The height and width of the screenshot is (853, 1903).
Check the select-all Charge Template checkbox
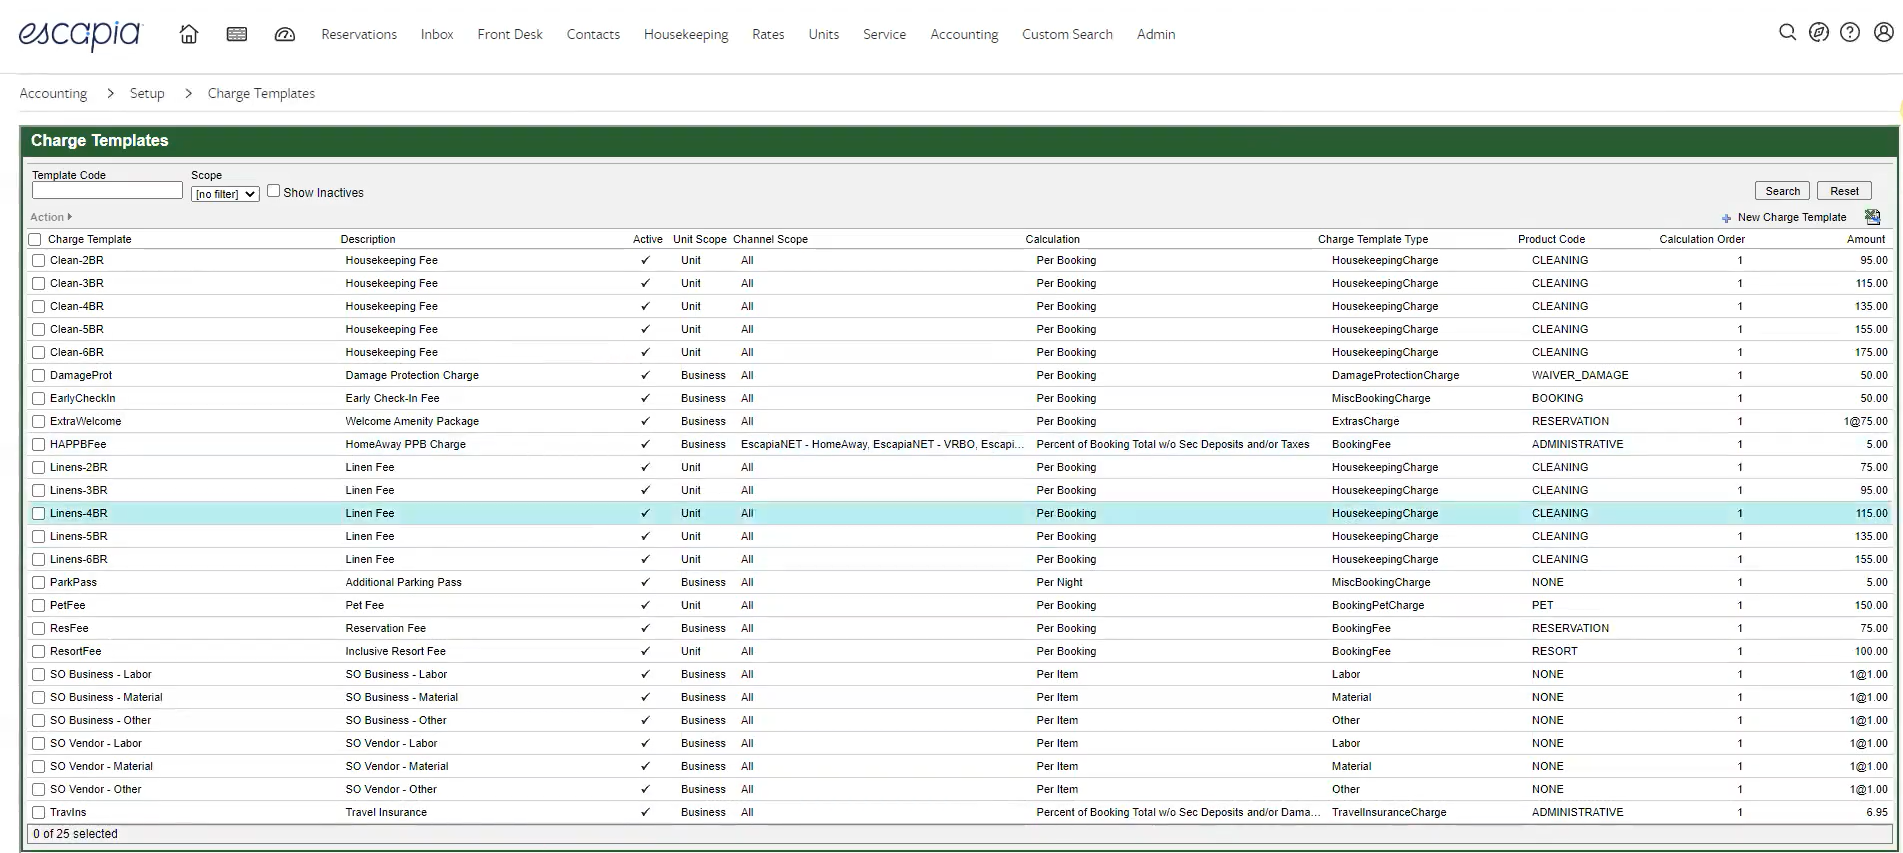click(x=35, y=239)
